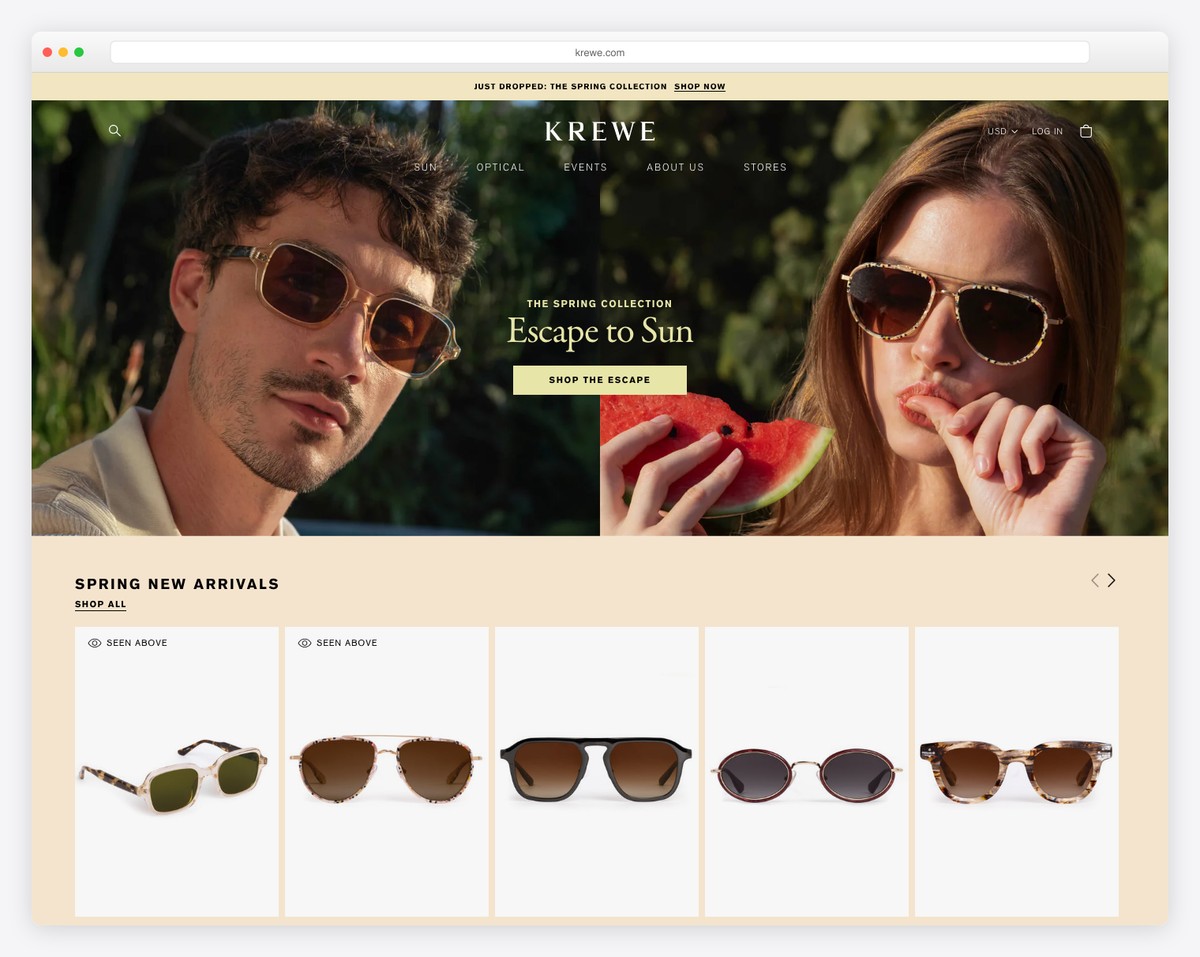Open the USD currency dropdown
This screenshot has height=957, width=1200.
[999, 131]
